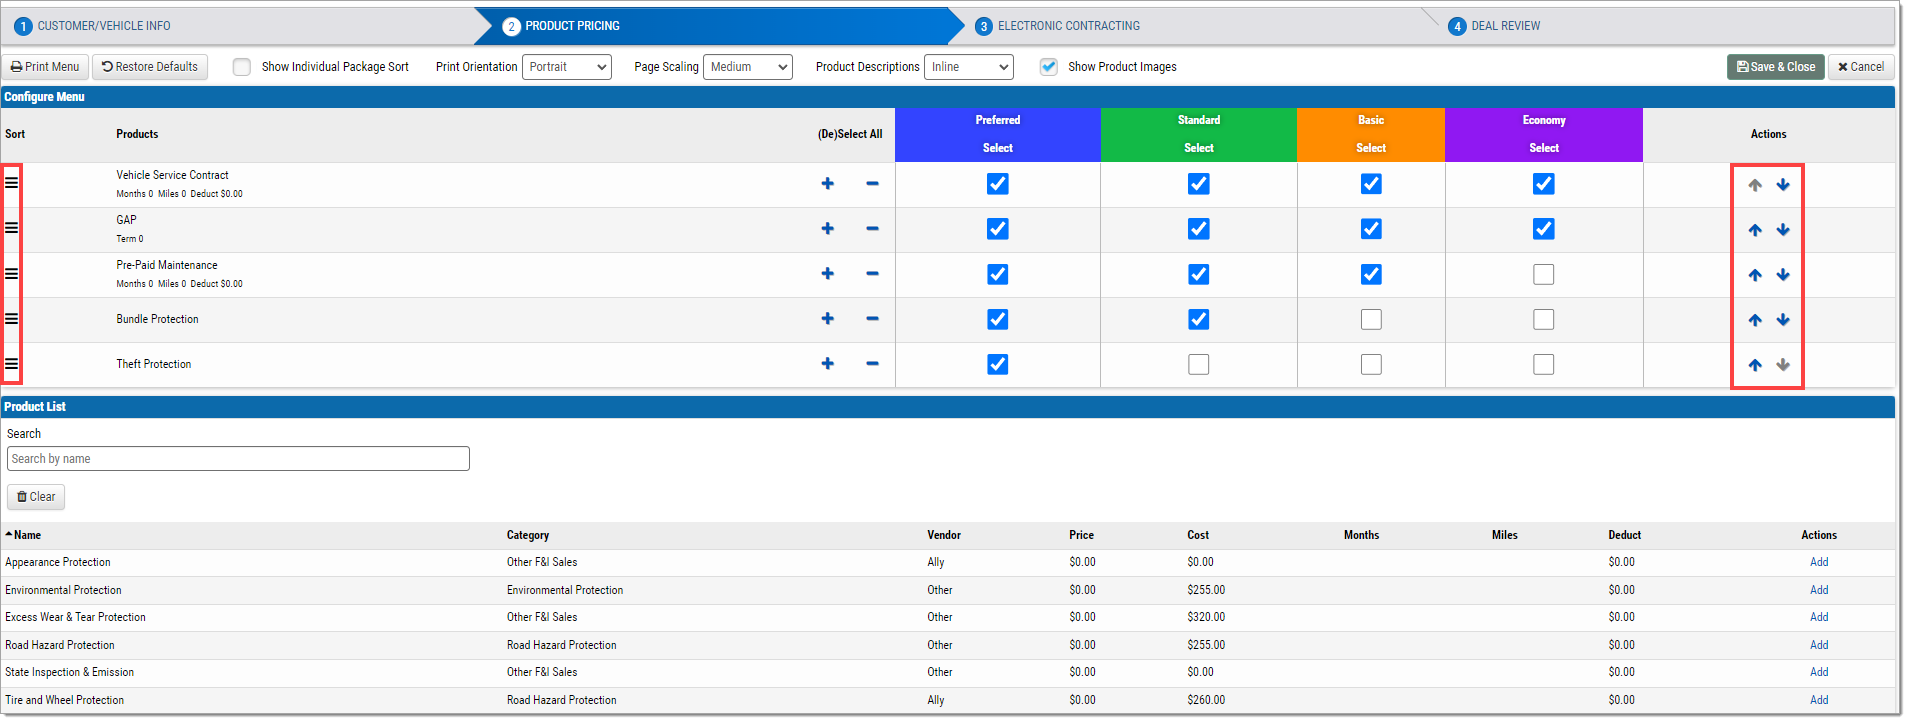Click minus icon in Theft Protection row
1907x721 pixels.
click(872, 364)
